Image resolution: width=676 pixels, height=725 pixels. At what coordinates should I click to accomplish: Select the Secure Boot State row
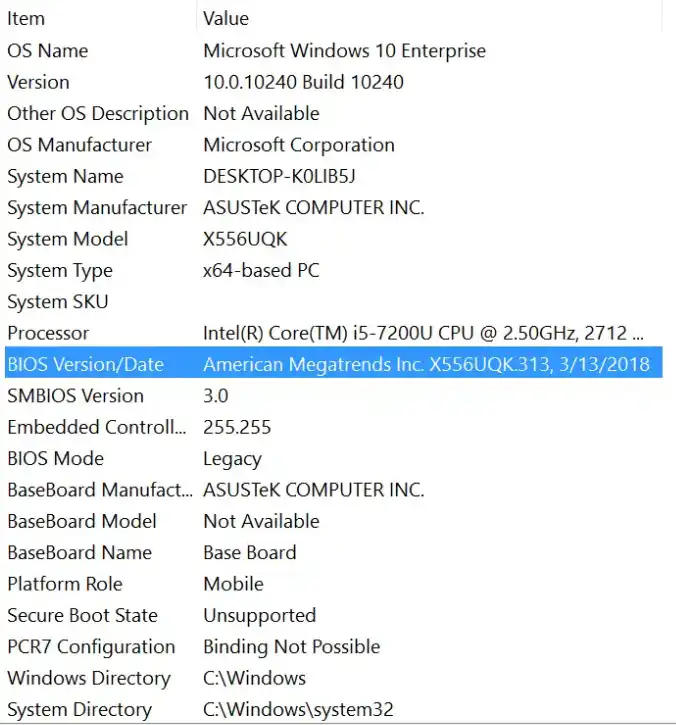82,616
